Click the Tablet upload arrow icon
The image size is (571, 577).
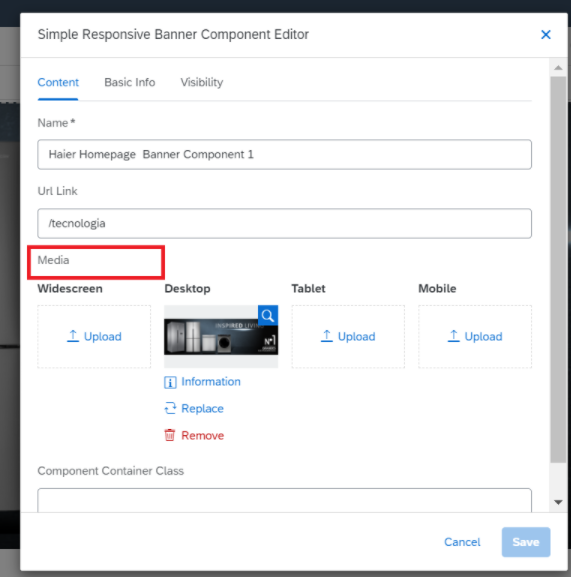(x=327, y=336)
